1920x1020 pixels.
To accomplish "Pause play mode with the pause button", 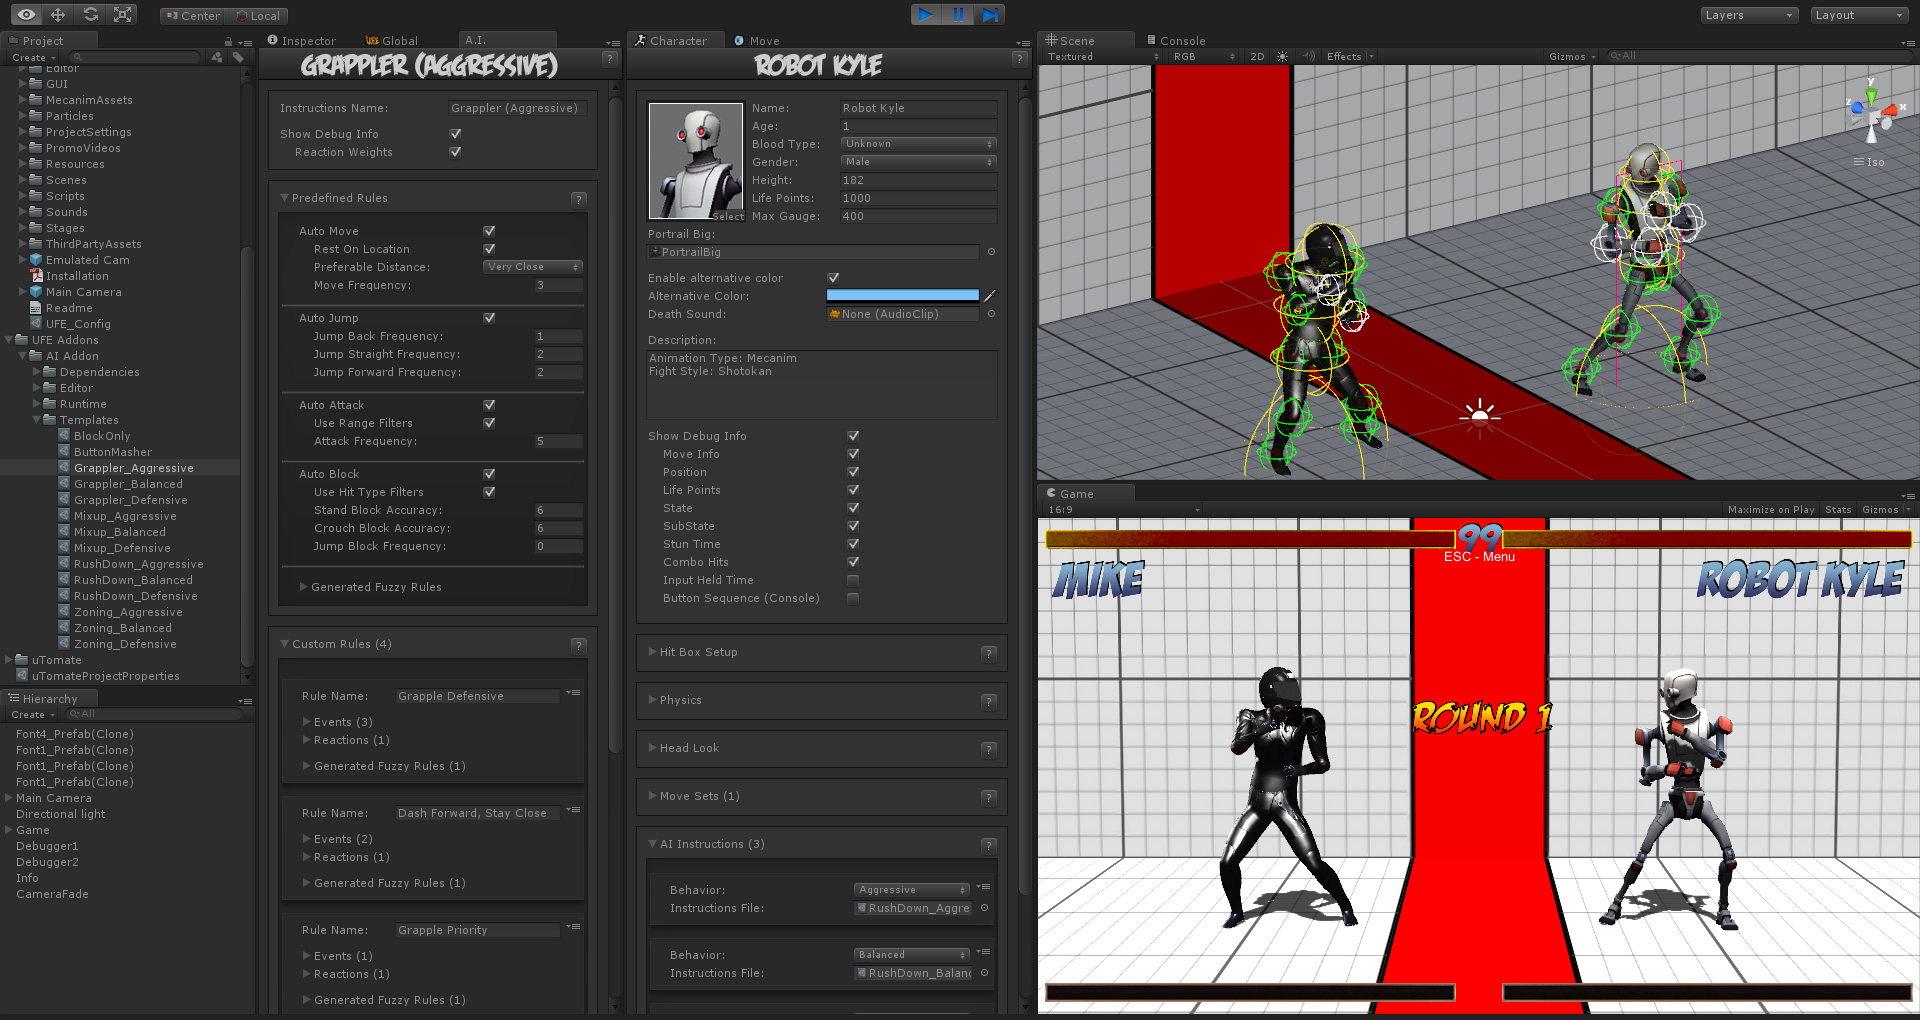I will [959, 14].
